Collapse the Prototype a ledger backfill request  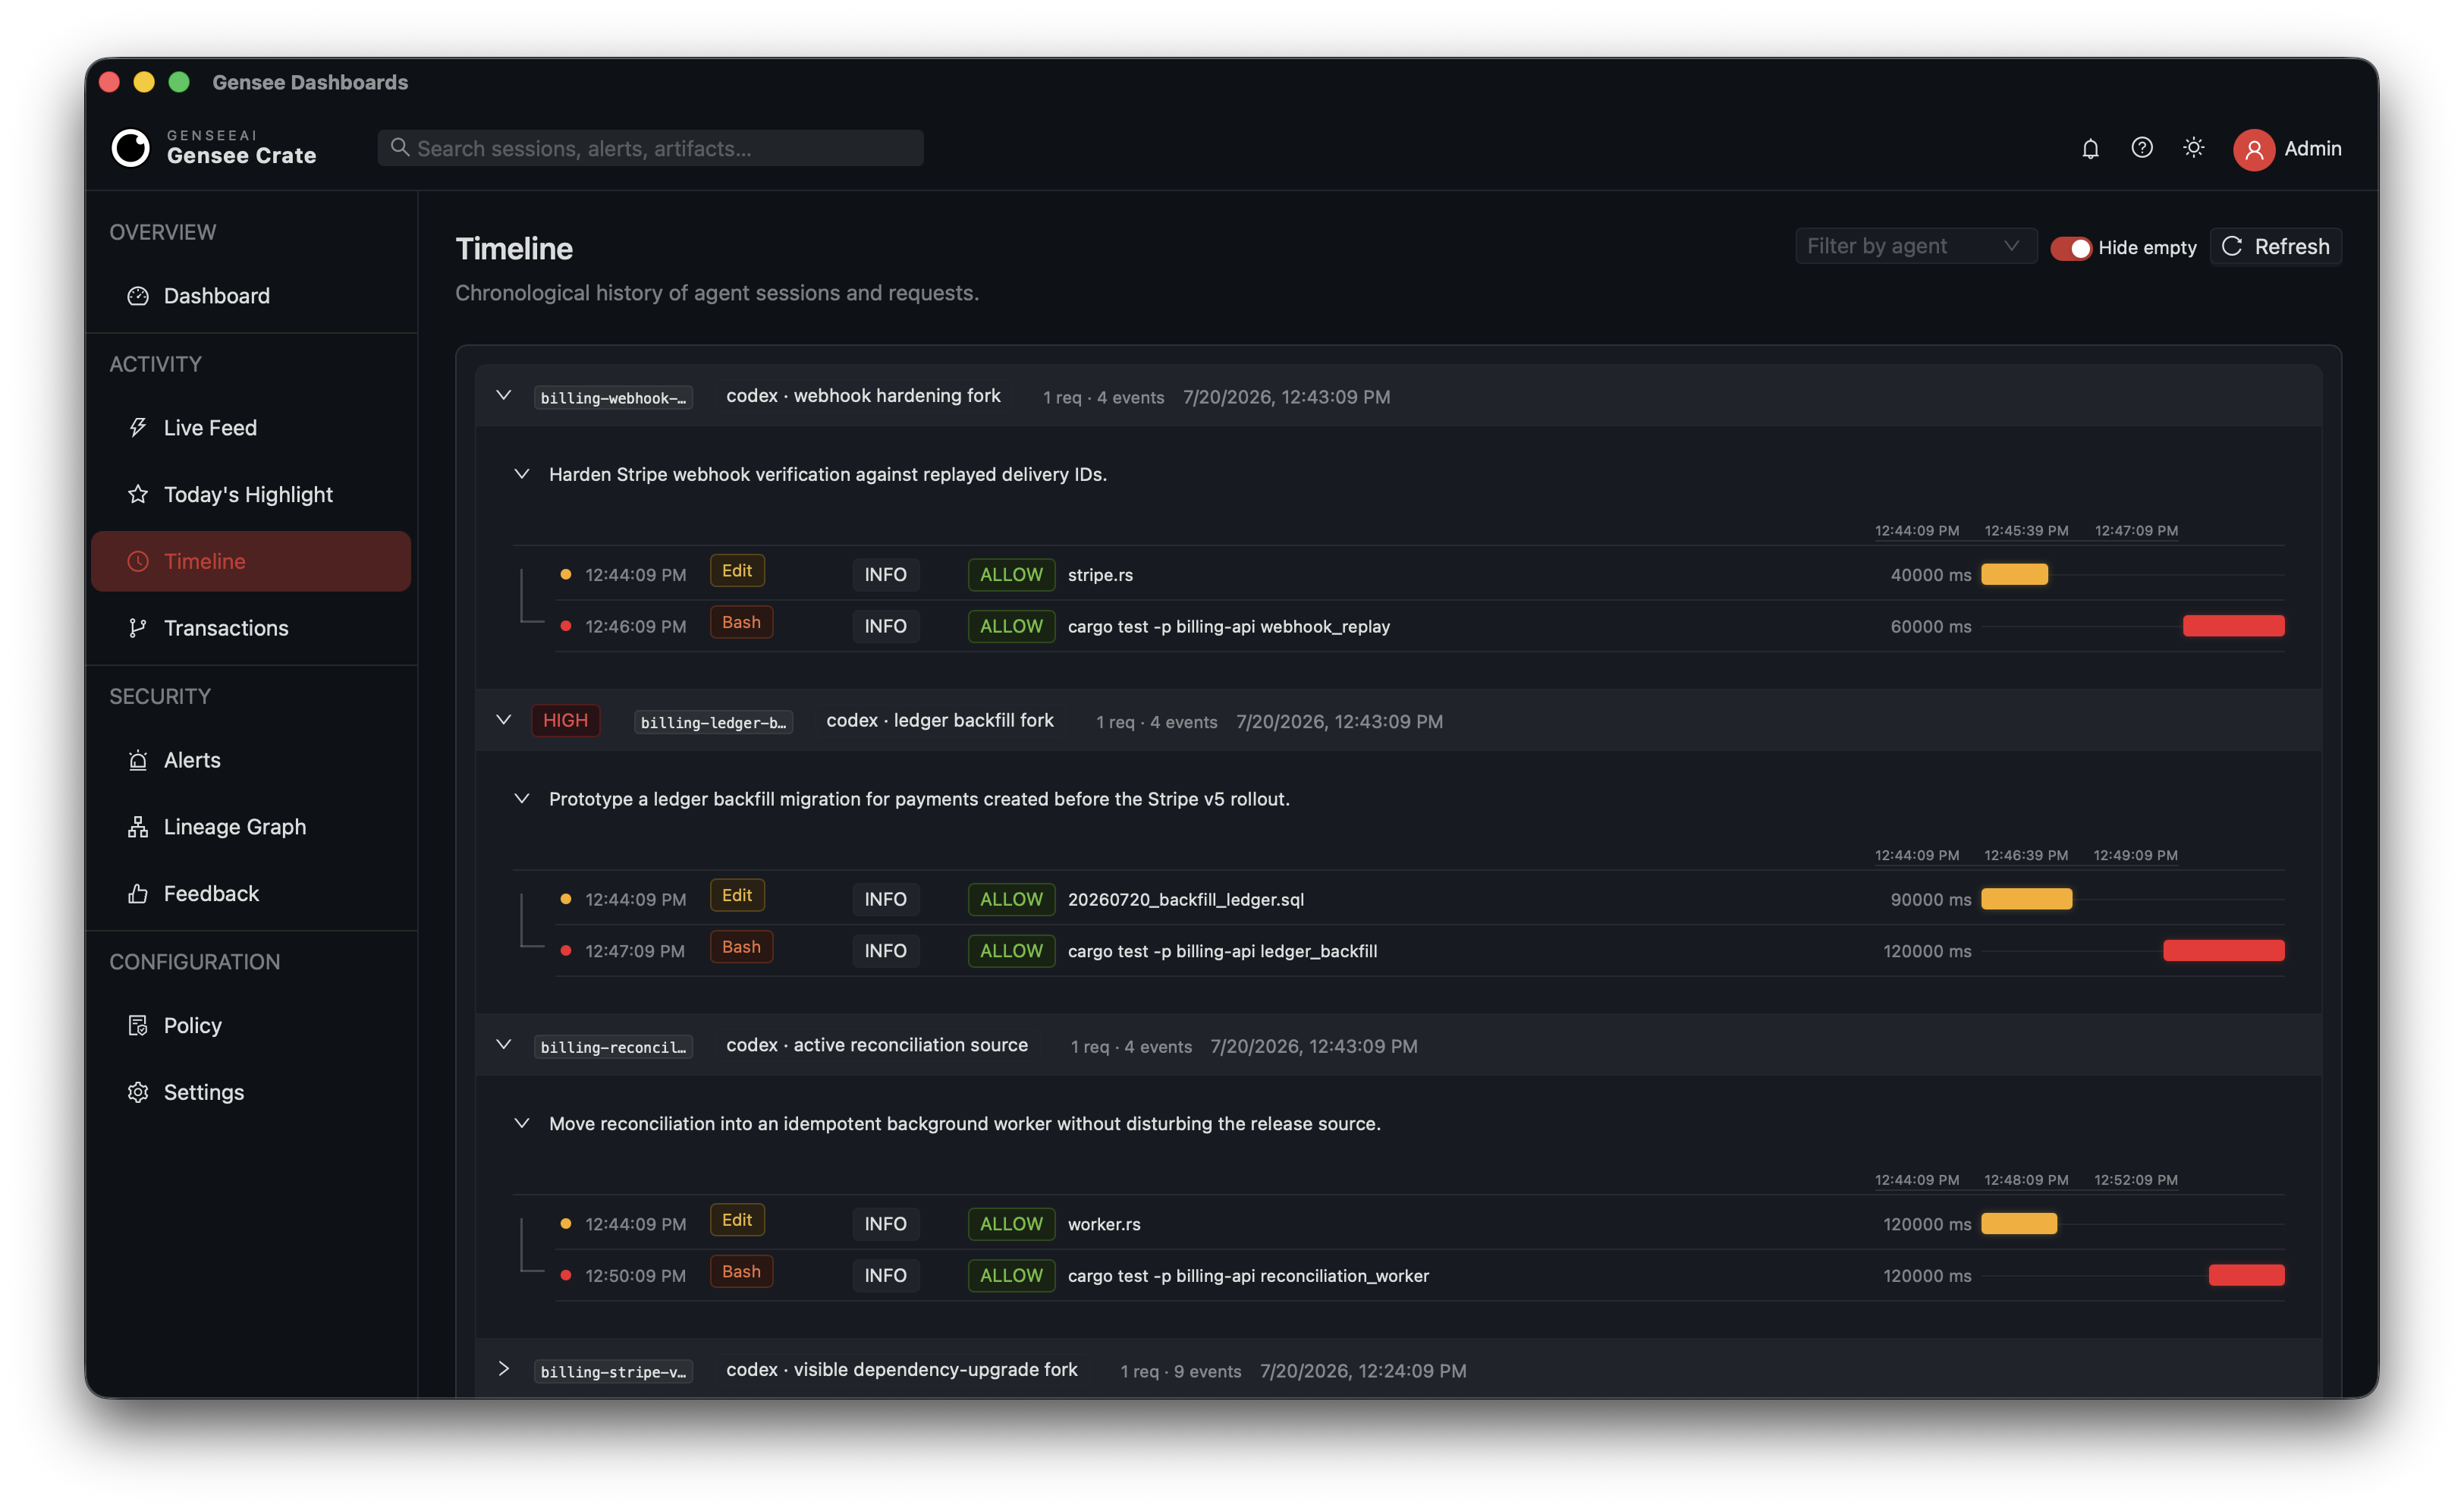(x=521, y=798)
